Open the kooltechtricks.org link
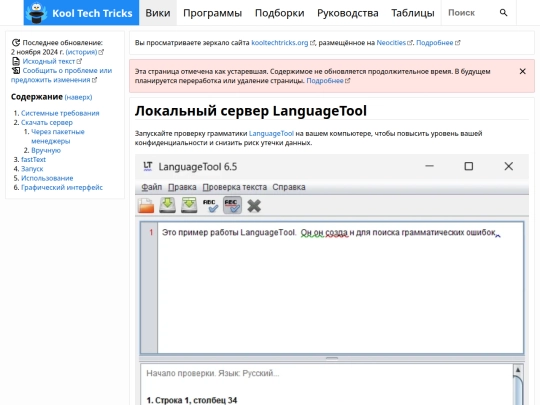The width and height of the screenshot is (540, 405). tap(280, 43)
